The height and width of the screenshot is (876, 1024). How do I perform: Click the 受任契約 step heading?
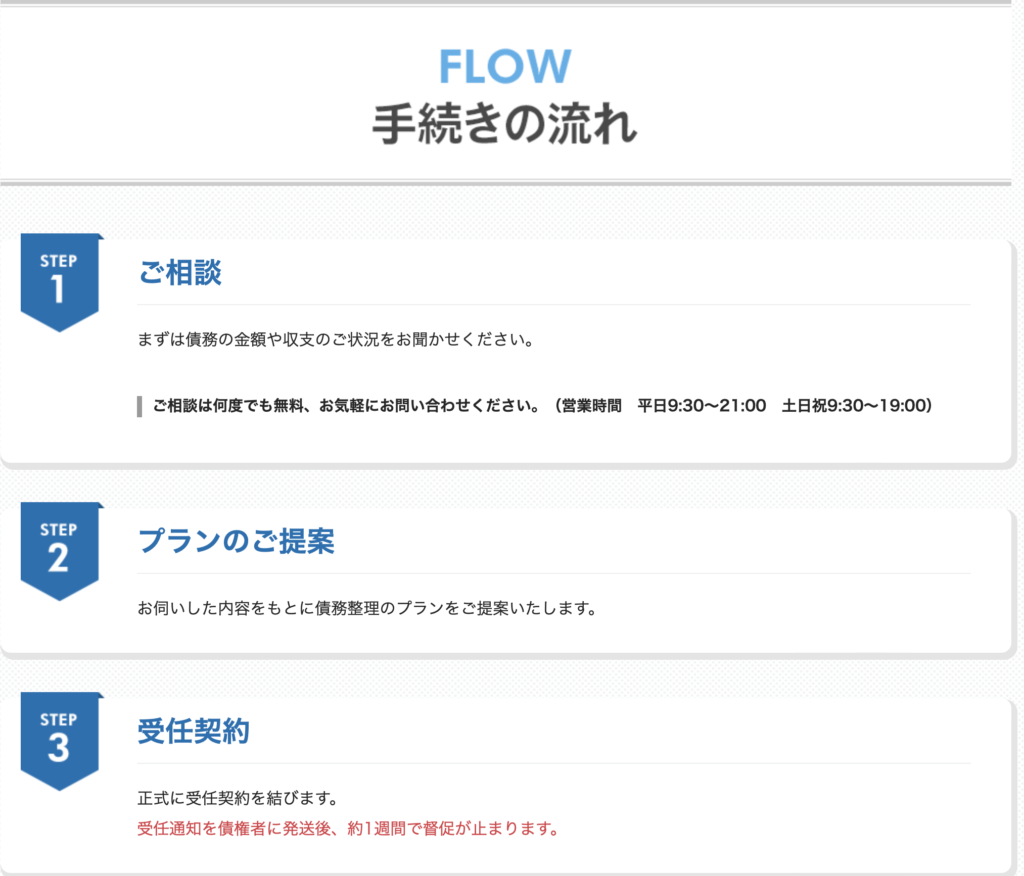(193, 731)
